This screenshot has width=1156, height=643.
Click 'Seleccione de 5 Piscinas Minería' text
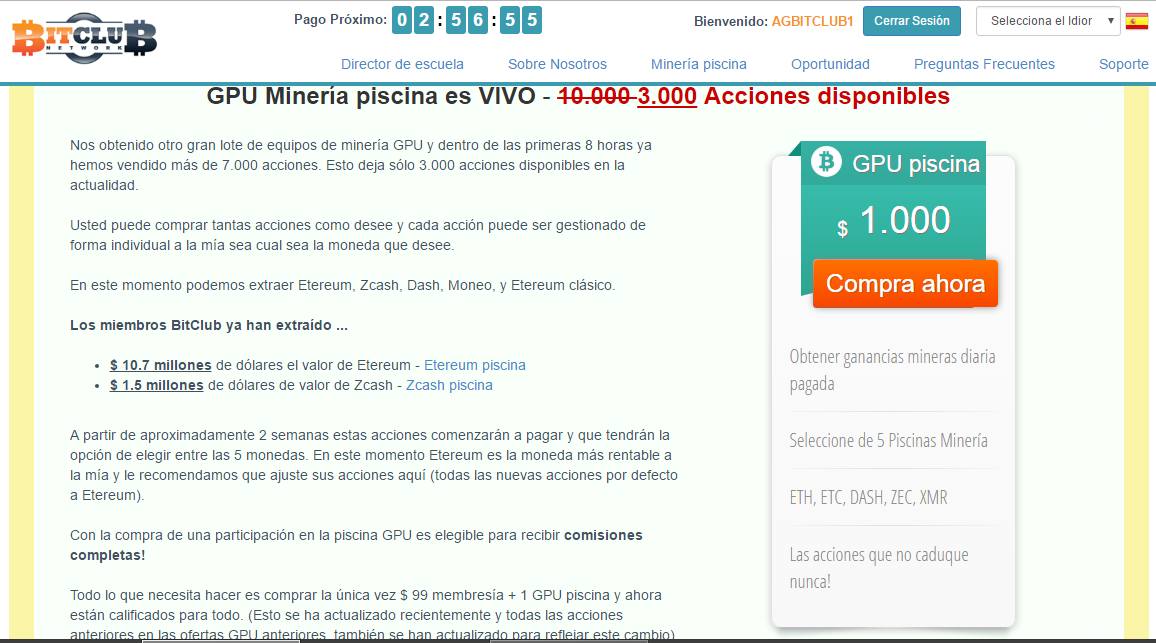888,440
